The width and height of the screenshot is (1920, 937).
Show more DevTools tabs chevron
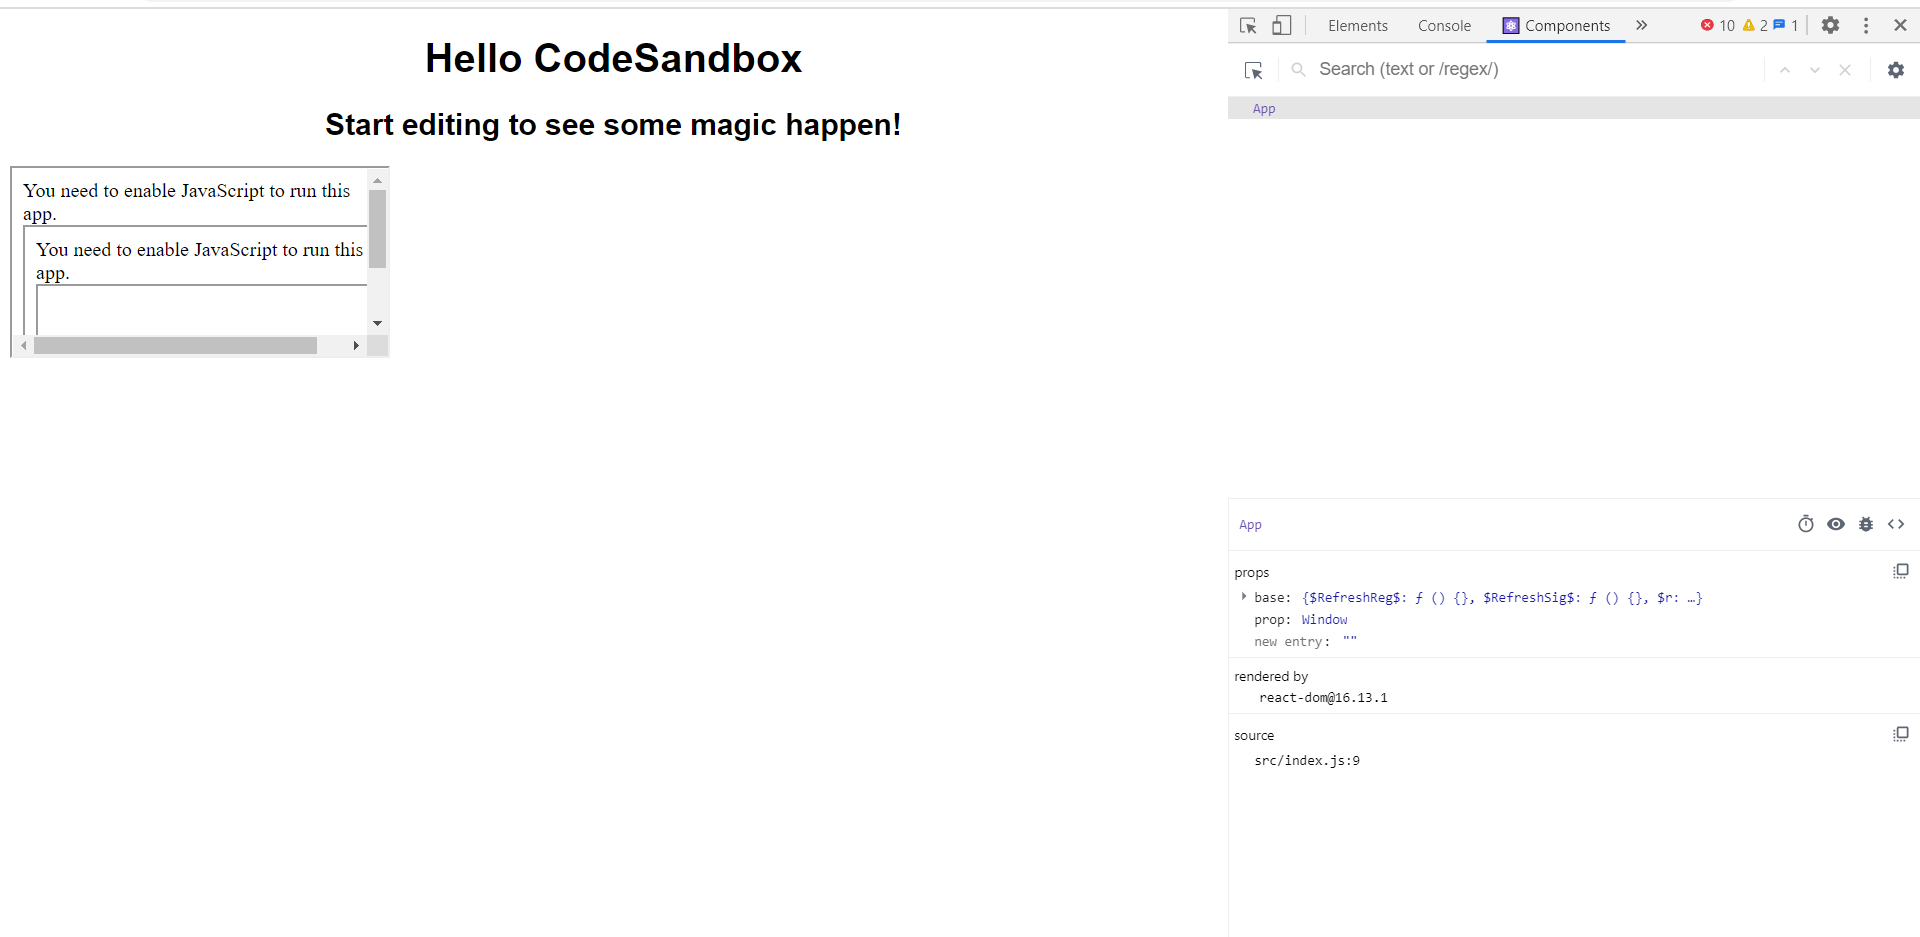tap(1641, 25)
